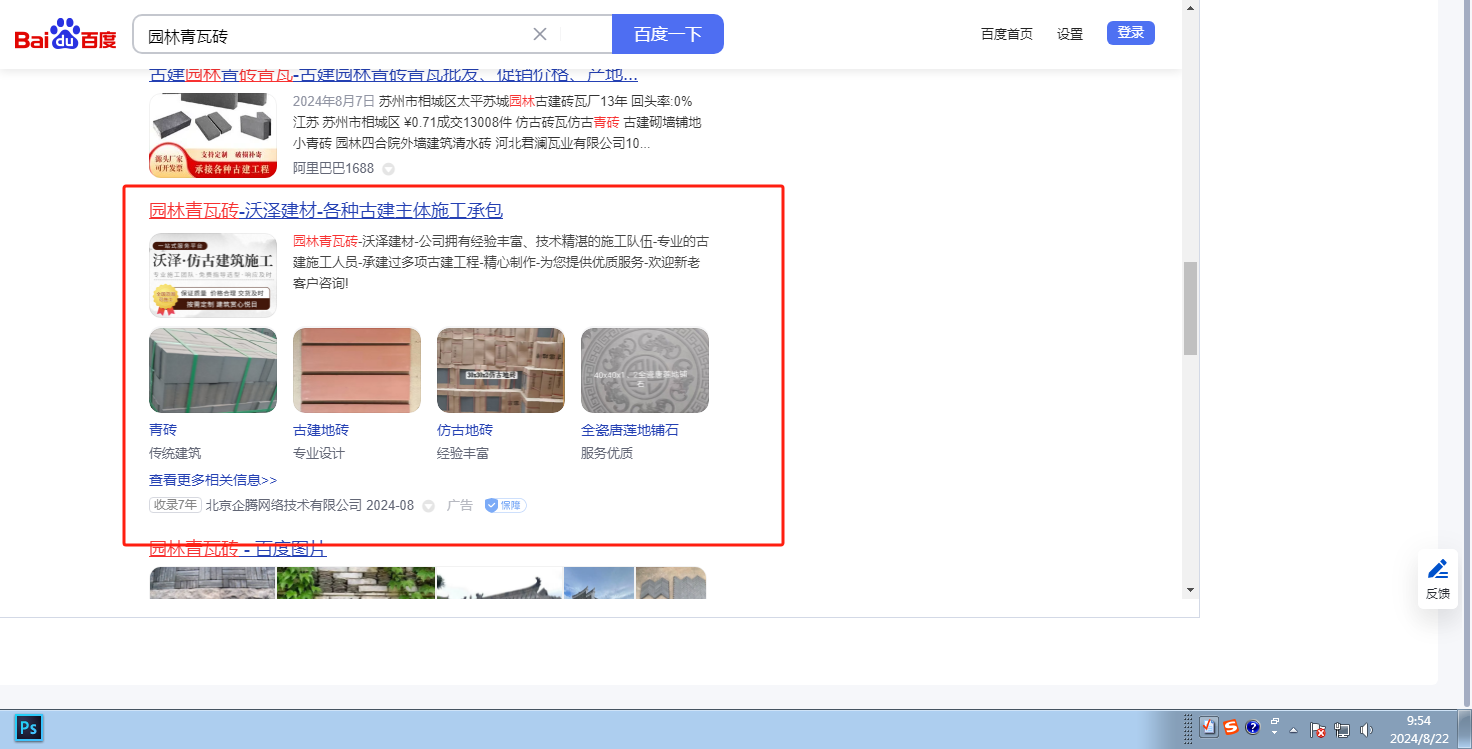
Task: Click the 全瓷唐莲地铺石 product link
Action: coord(630,430)
